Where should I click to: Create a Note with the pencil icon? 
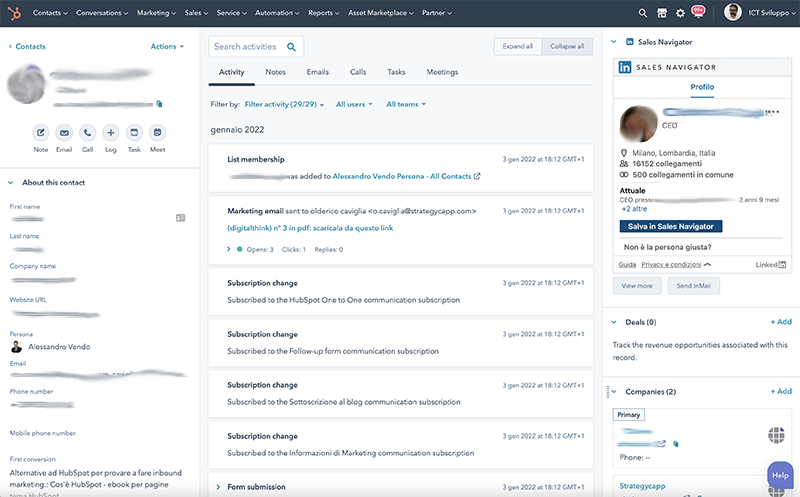[41, 133]
